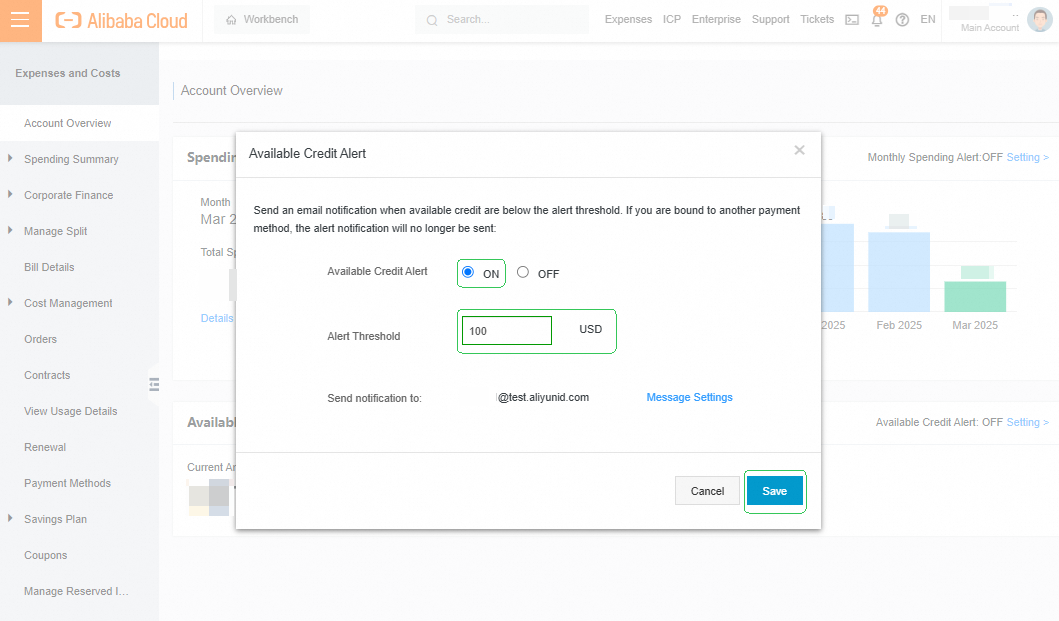
Task: Open the Expenses top menu
Action: tap(628, 20)
